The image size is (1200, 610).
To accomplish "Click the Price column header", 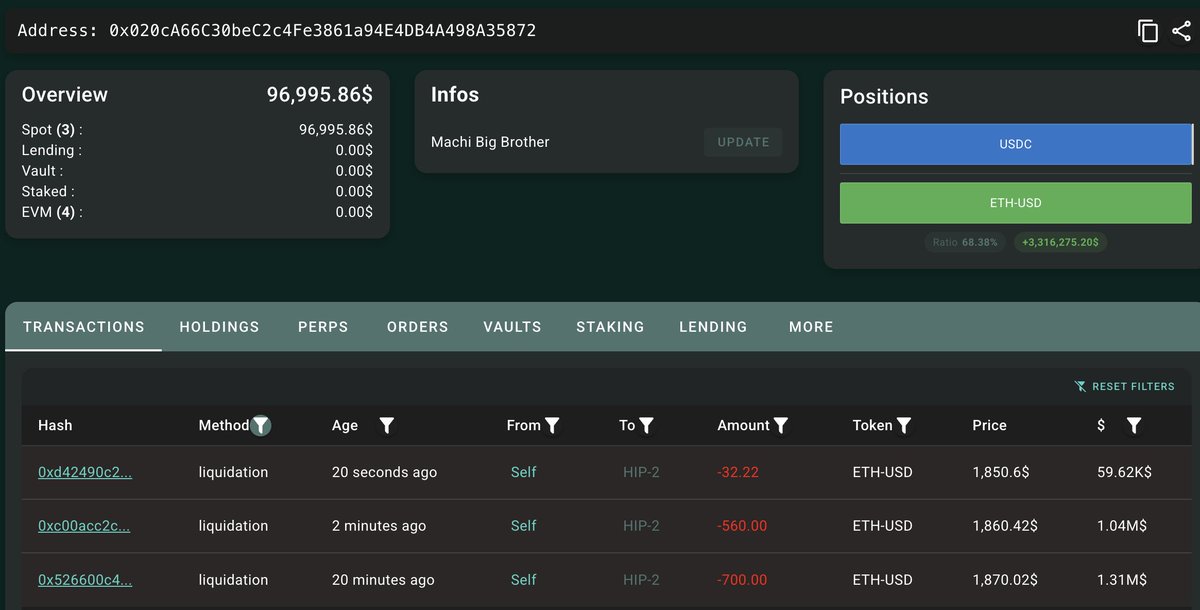I will [989, 425].
